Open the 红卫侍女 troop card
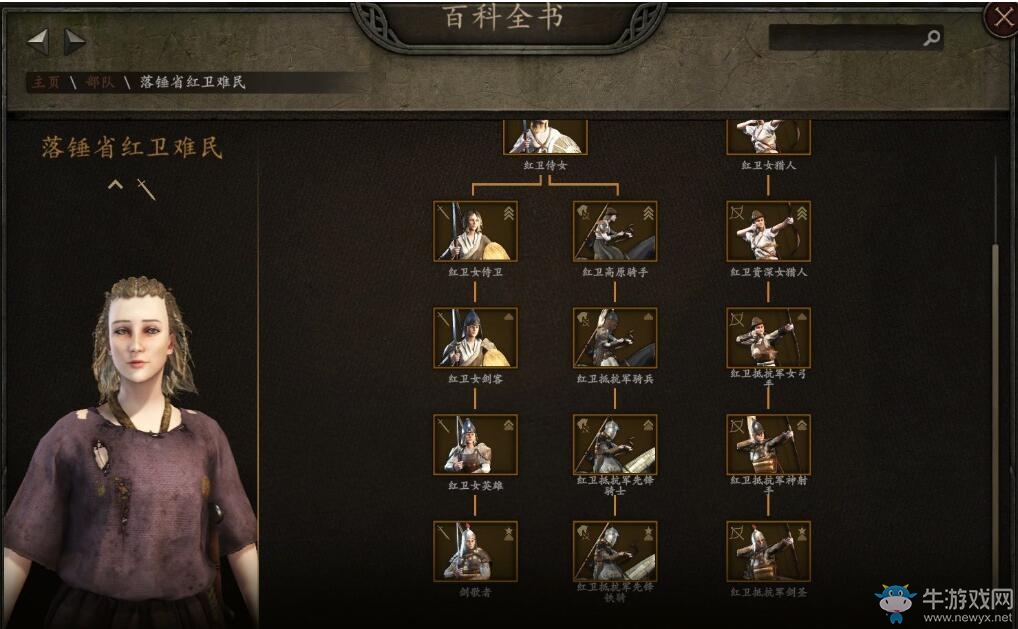 (x=545, y=137)
